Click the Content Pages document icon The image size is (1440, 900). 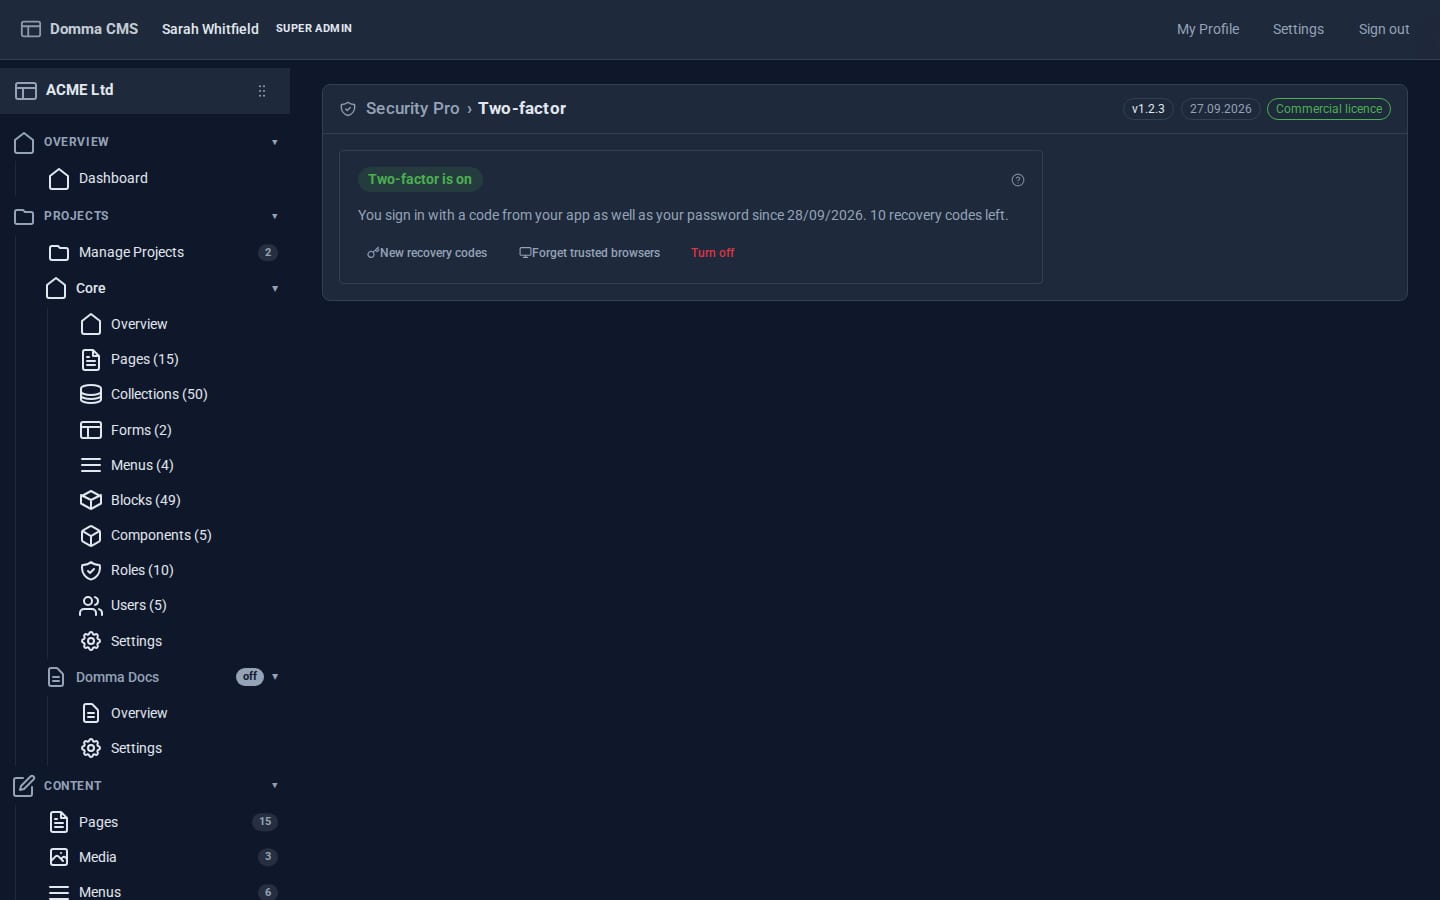pyautogui.click(x=59, y=822)
